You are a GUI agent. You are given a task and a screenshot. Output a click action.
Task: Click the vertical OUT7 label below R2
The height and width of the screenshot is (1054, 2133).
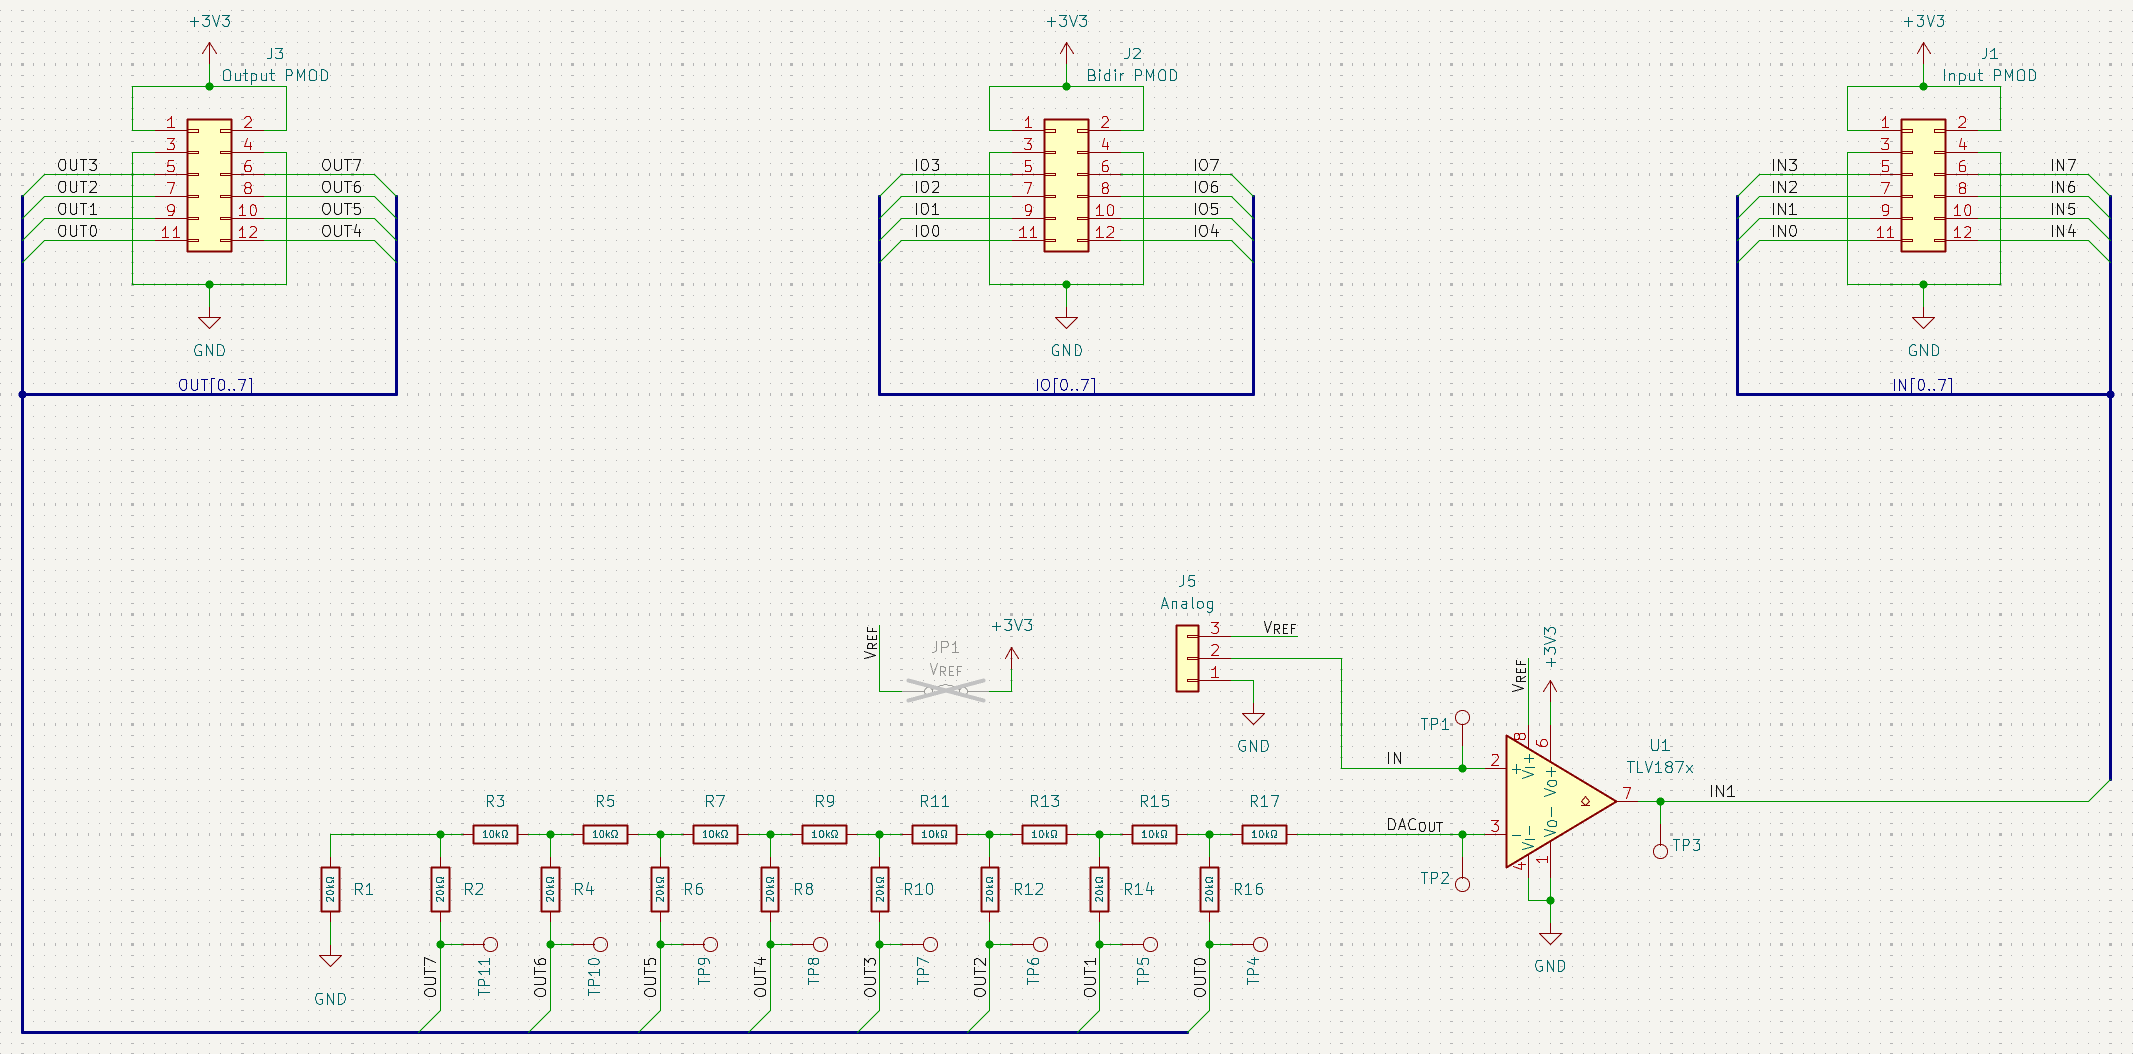(430, 977)
